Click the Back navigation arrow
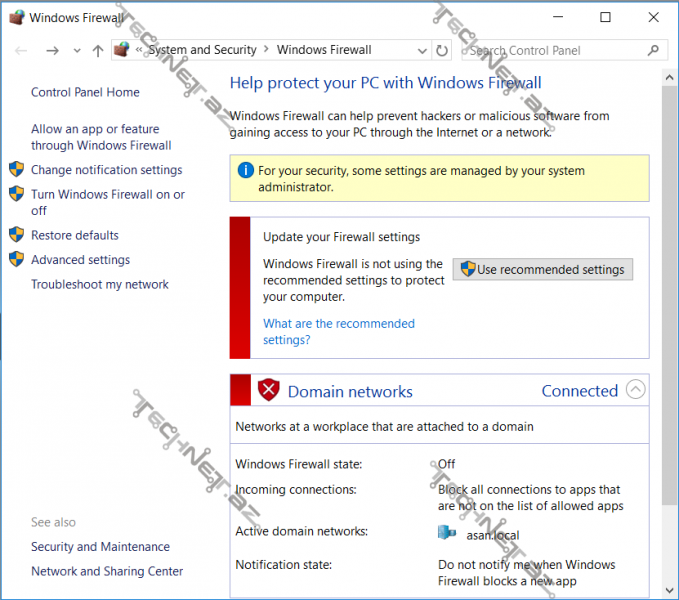 [x=21, y=50]
